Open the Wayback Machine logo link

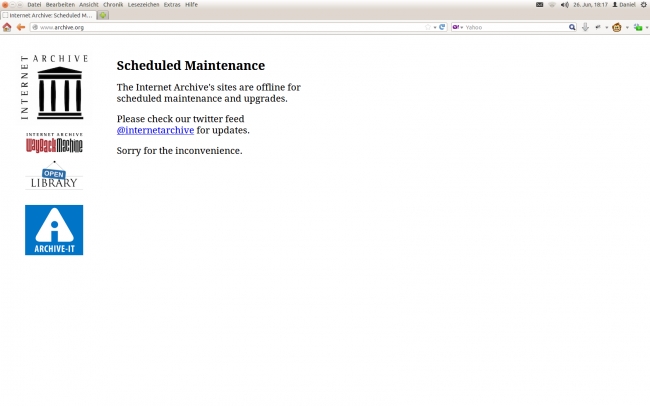[54, 143]
